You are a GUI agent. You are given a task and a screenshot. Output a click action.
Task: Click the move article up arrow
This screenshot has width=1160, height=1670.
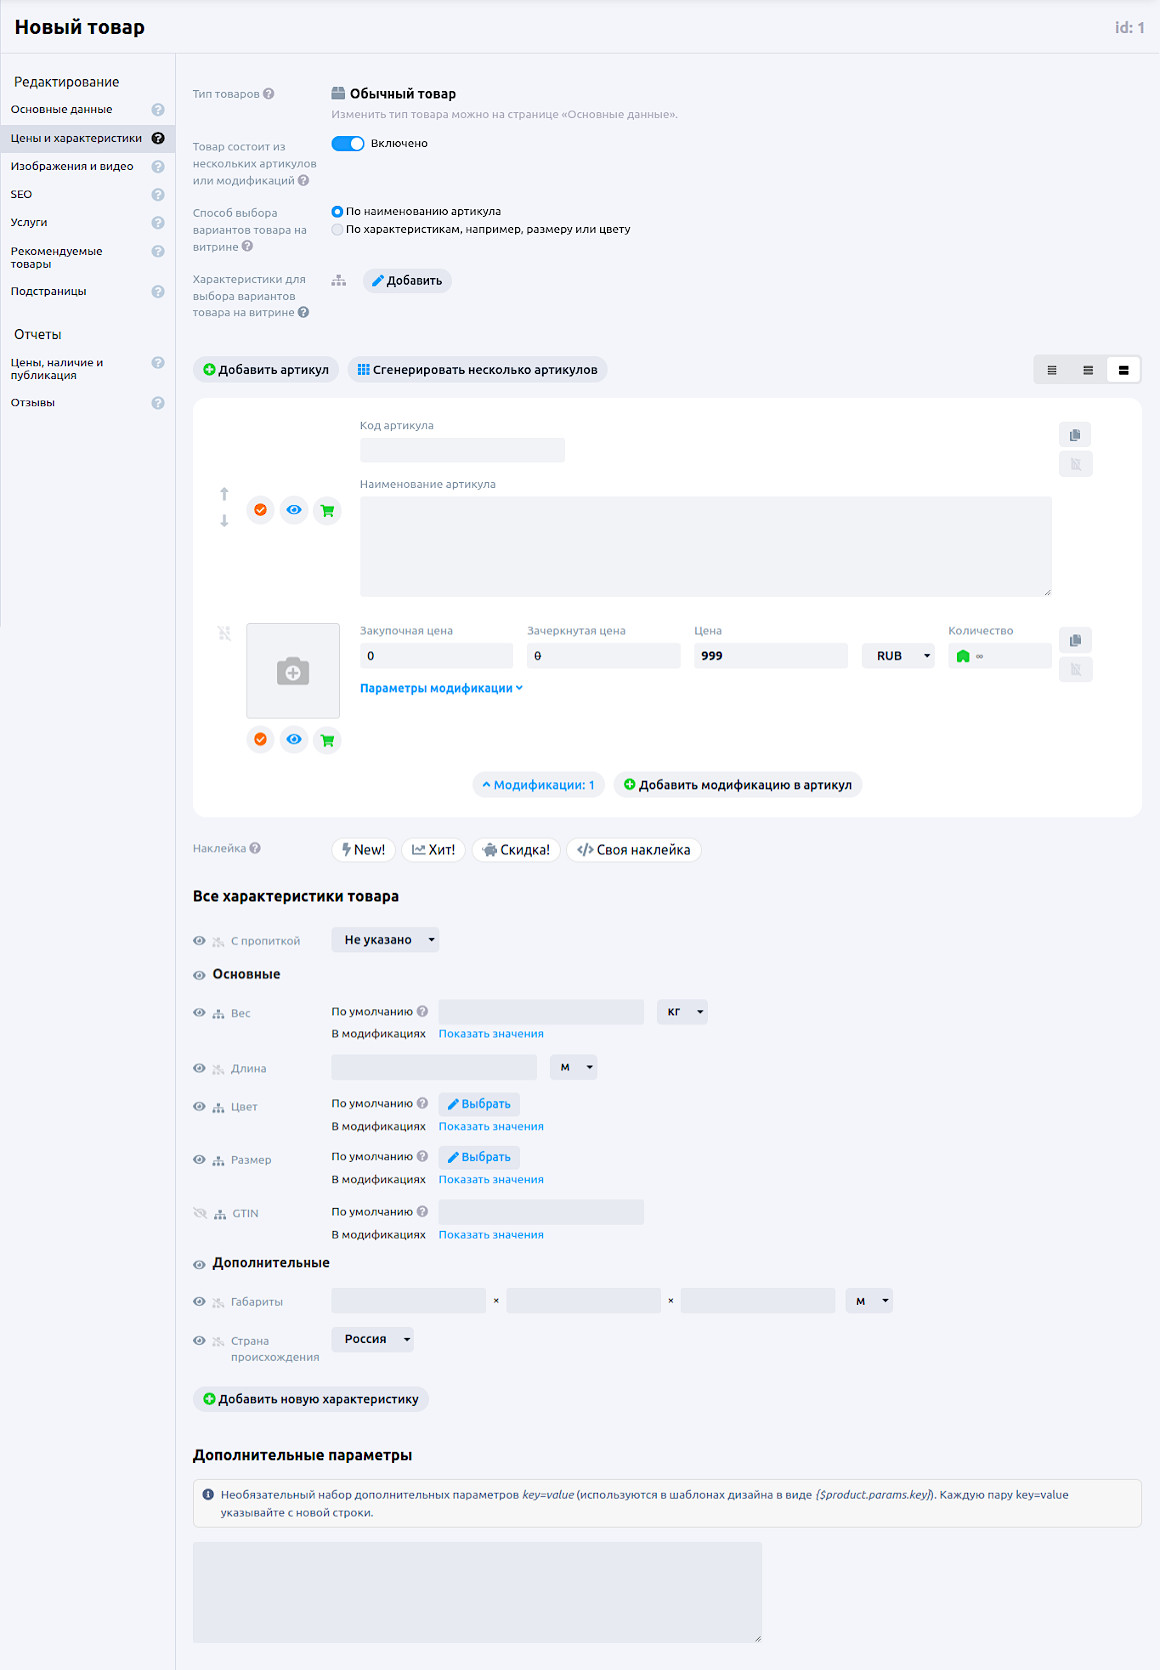tap(224, 494)
